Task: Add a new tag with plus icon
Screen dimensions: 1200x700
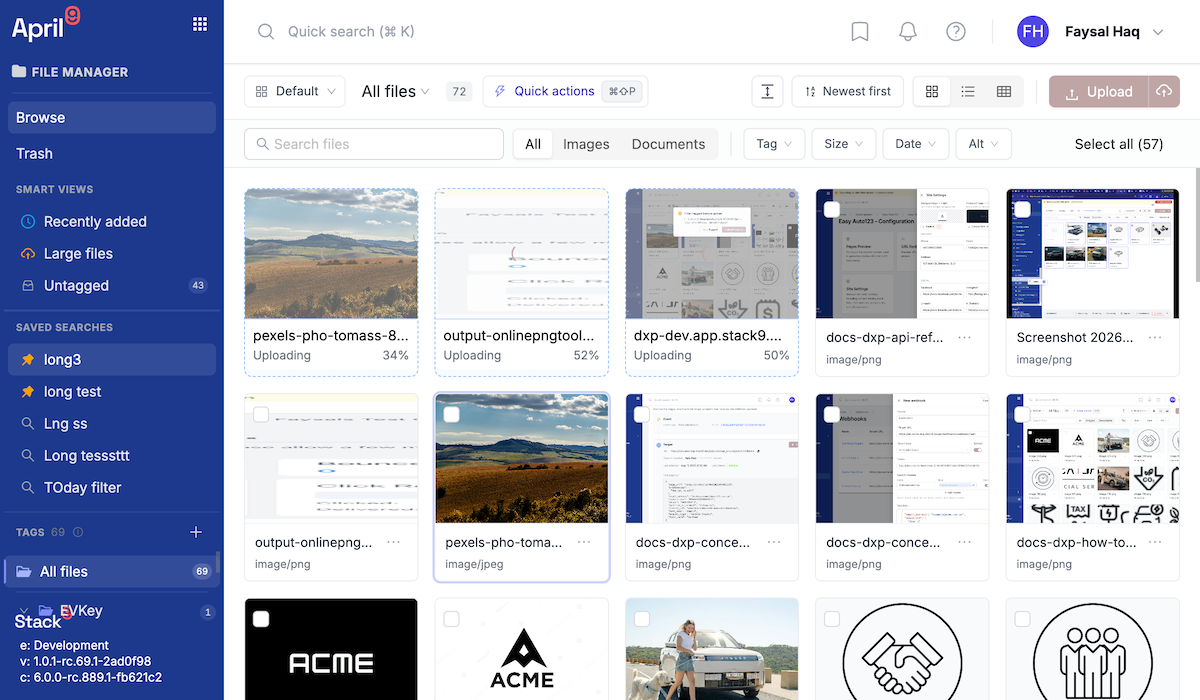Action: click(196, 532)
